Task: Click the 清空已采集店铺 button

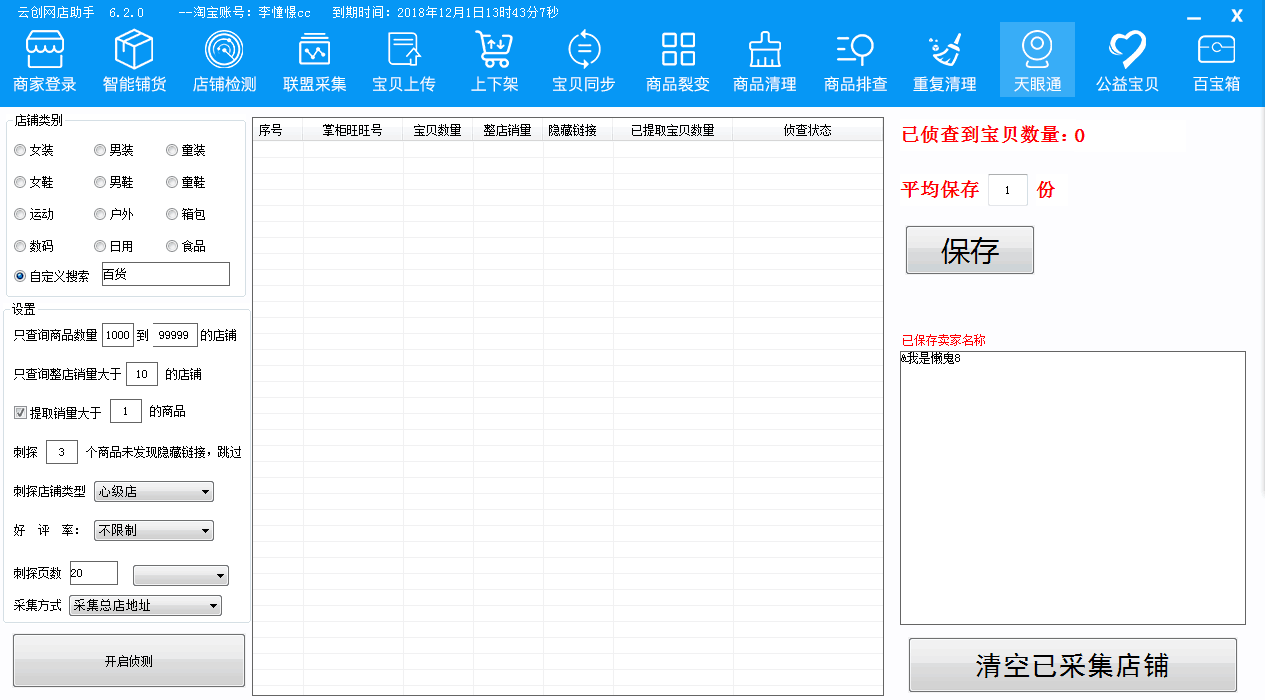Action: point(1073,665)
